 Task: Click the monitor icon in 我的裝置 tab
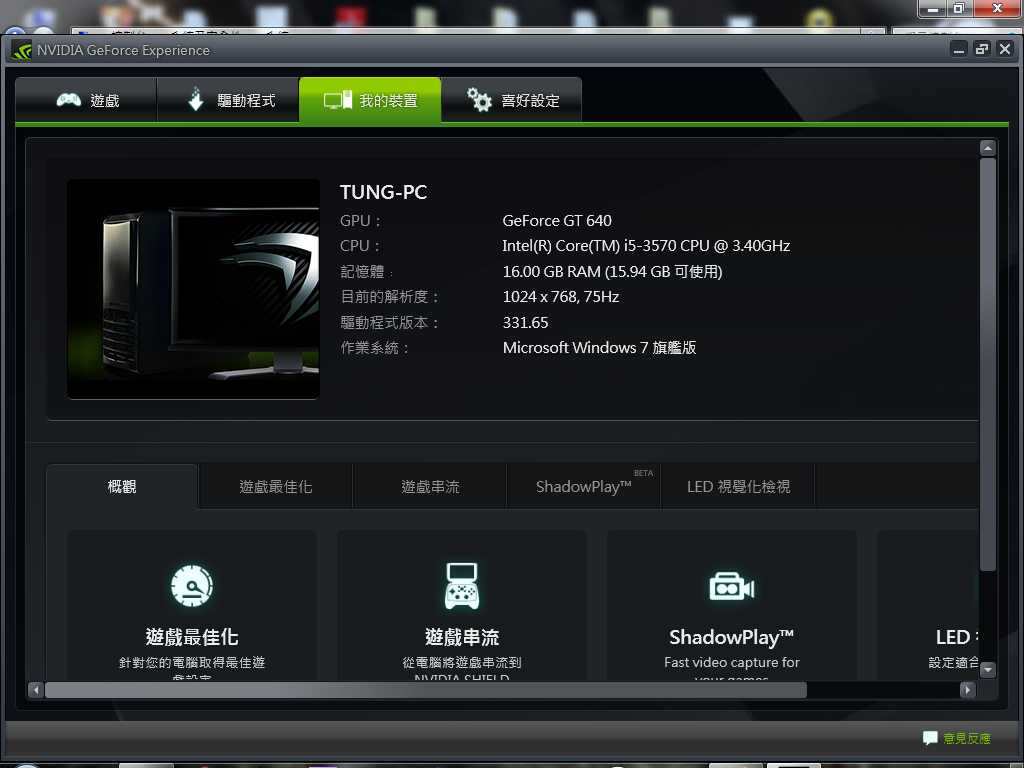(x=338, y=100)
